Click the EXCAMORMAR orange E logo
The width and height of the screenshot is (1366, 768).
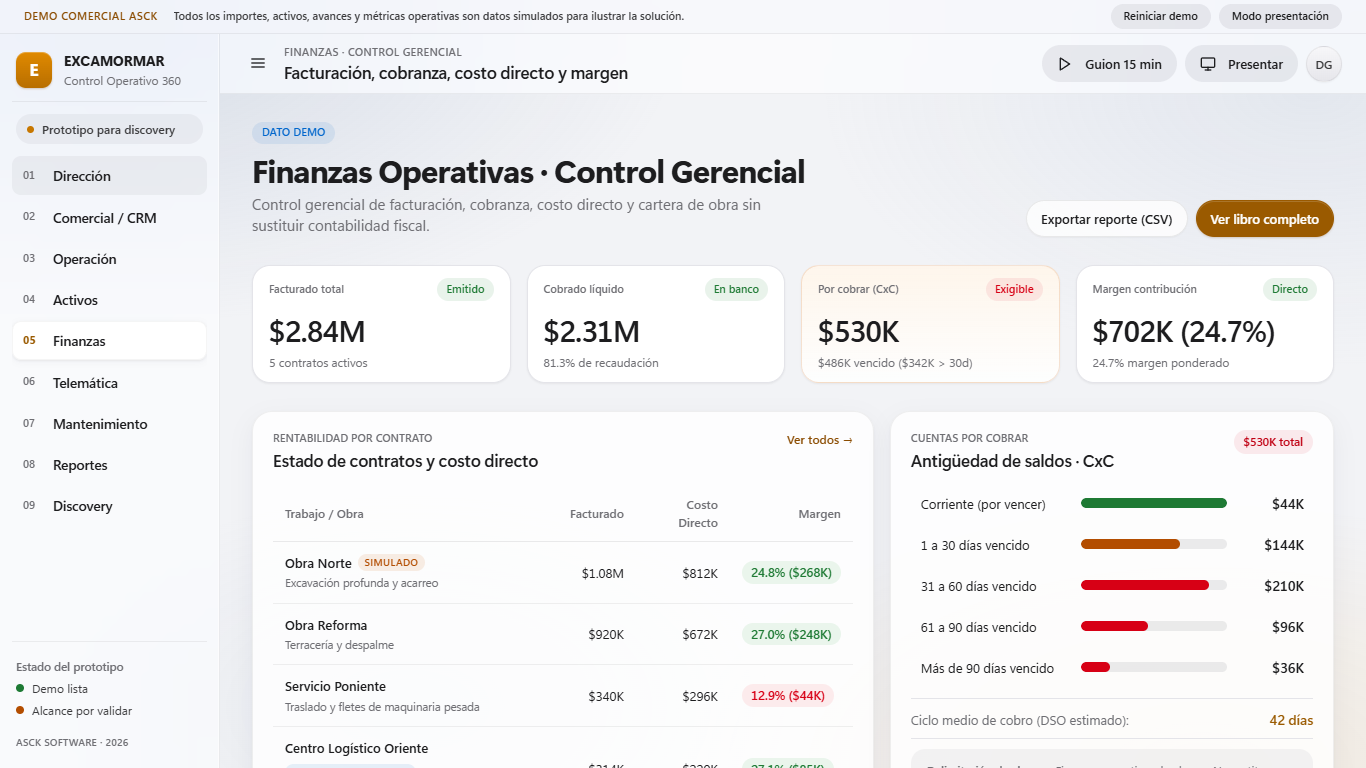(x=34, y=70)
